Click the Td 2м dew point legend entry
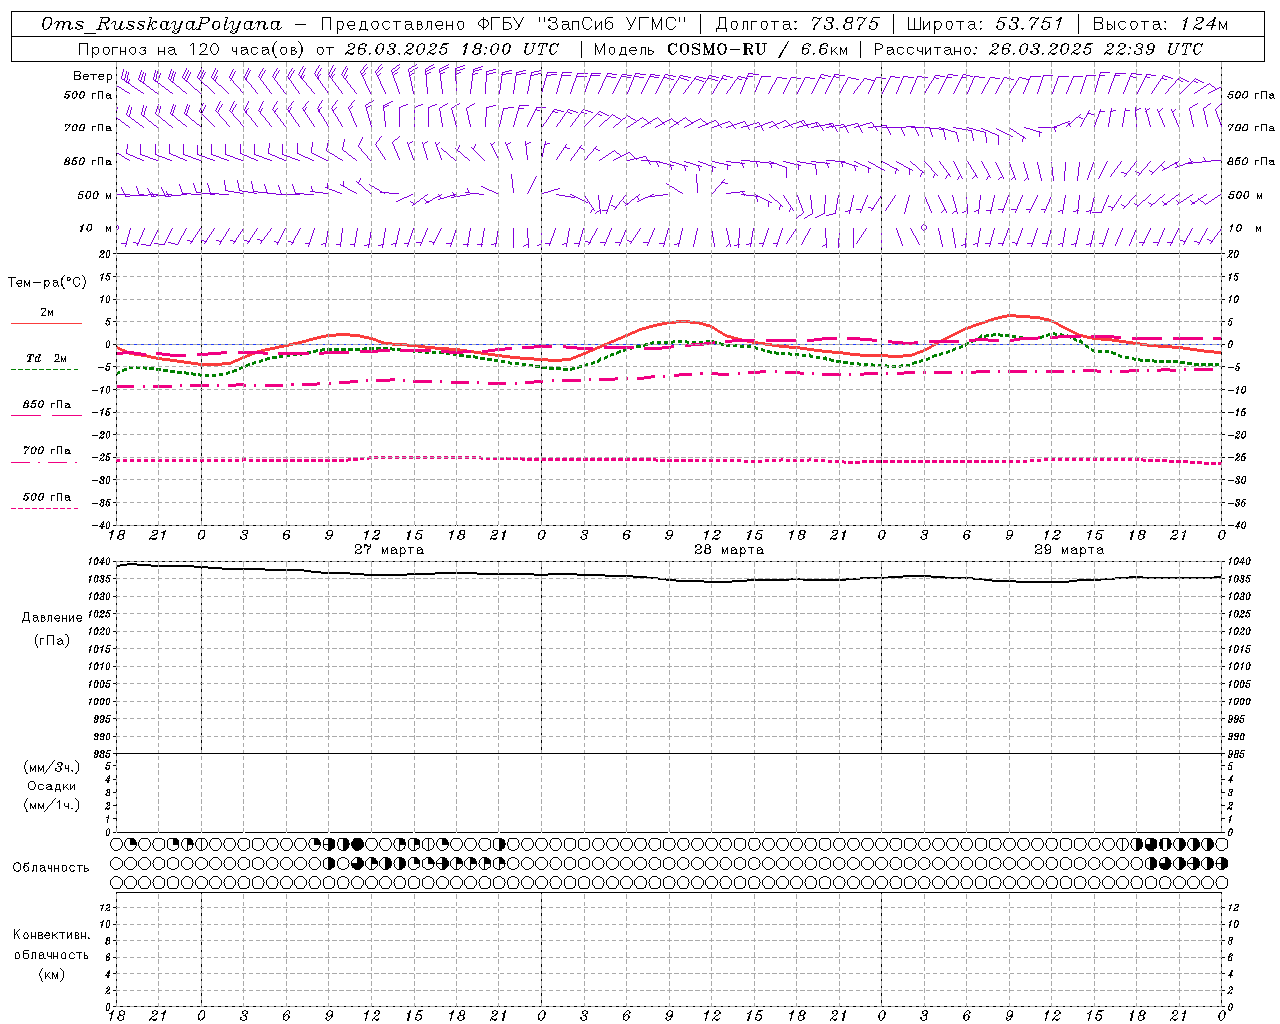Viewport: 1280px width, 1024px height. pos(46,358)
